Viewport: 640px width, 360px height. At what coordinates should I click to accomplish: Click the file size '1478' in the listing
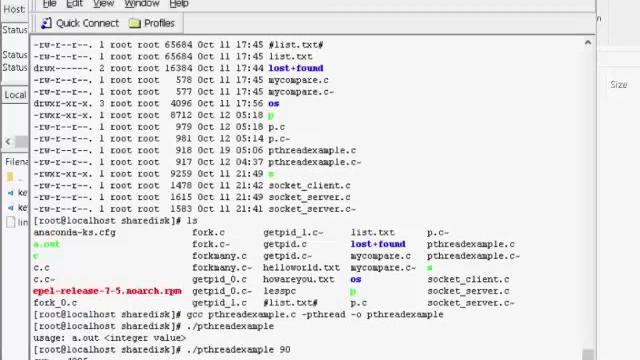pyautogui.click(x=181, y=186)
